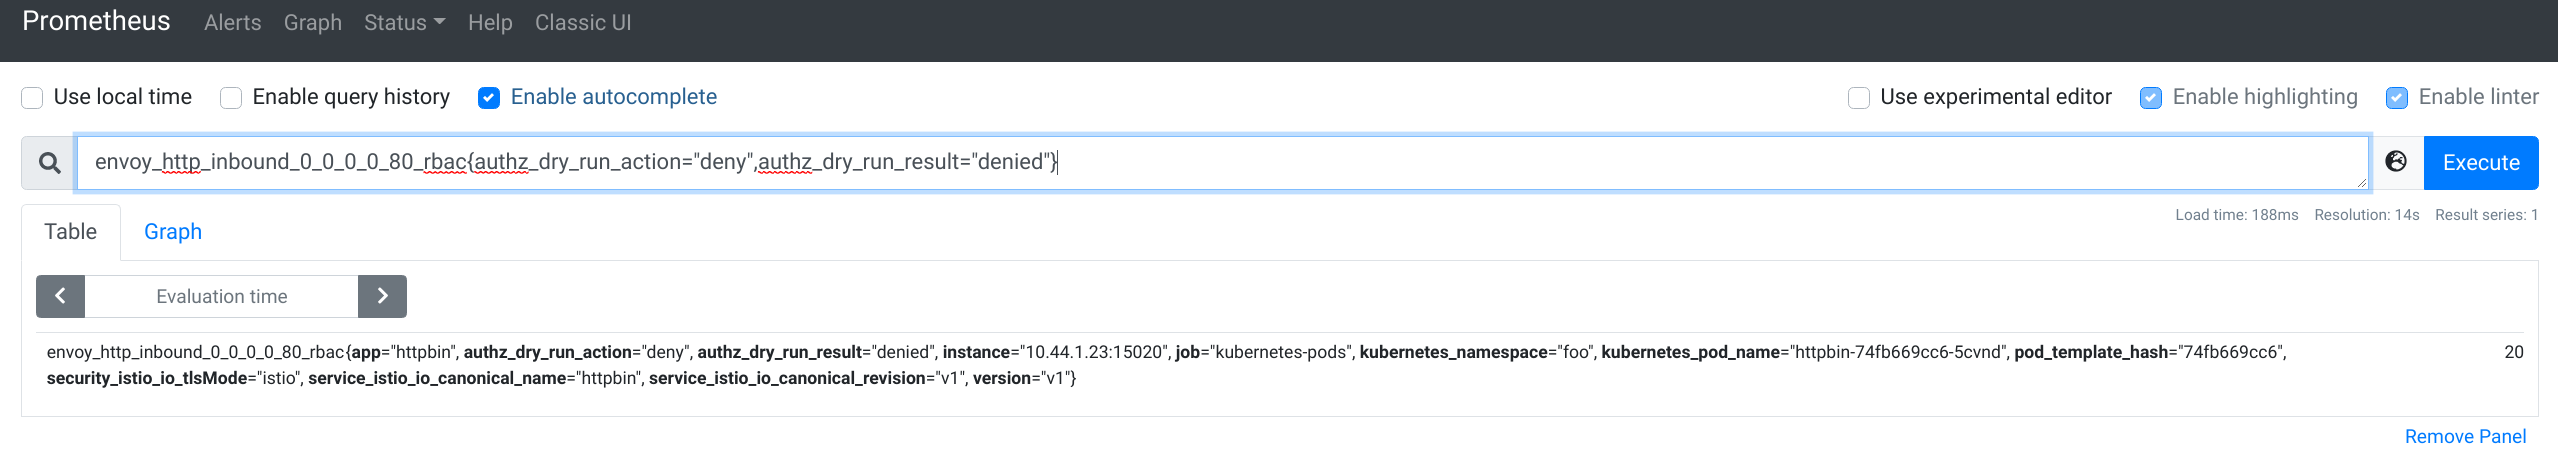
Task: Disable the Enable autocomplete checkbox
Action: pos(489,98)
